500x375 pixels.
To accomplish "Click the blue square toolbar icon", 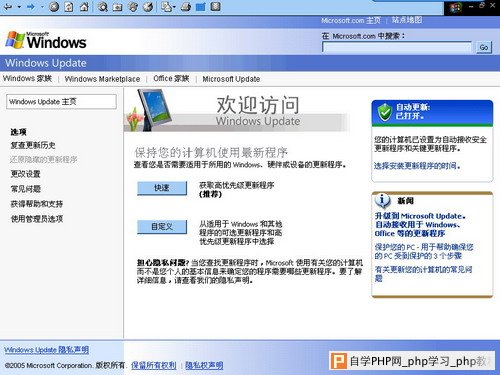I will (x=200, y=7).
